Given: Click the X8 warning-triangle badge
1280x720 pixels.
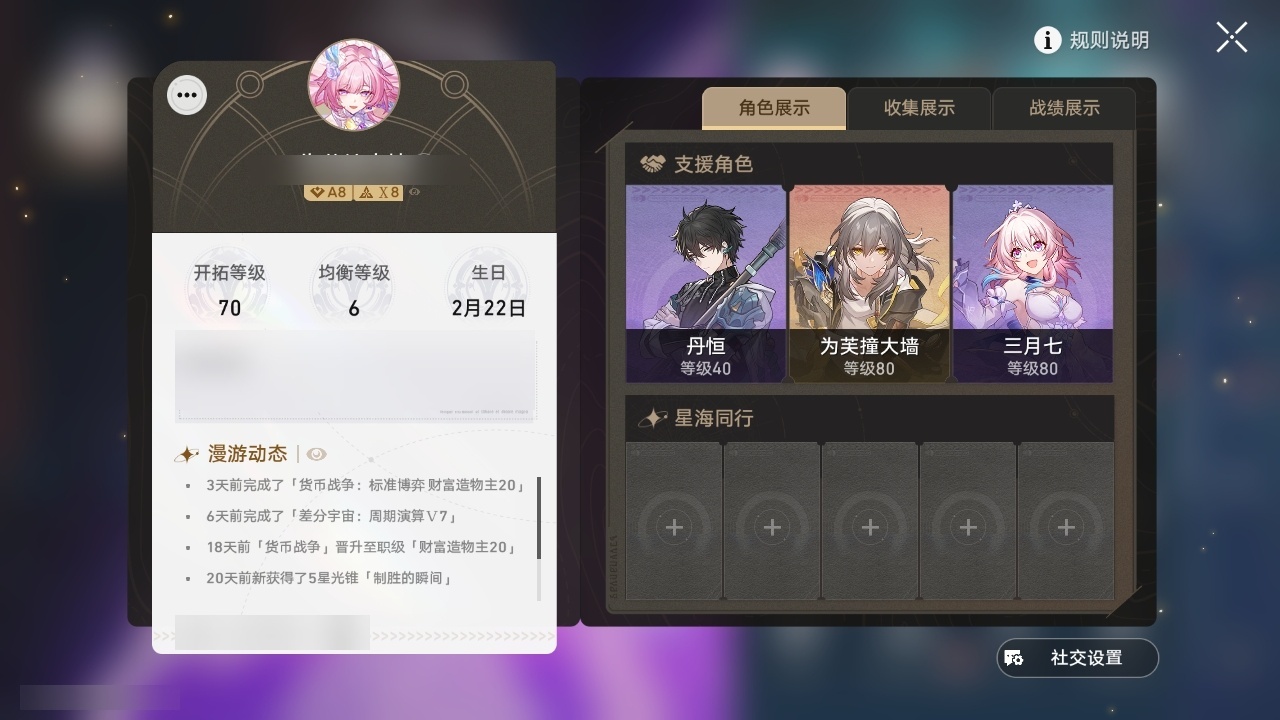Looking at the screenshot, I should 379,192.
